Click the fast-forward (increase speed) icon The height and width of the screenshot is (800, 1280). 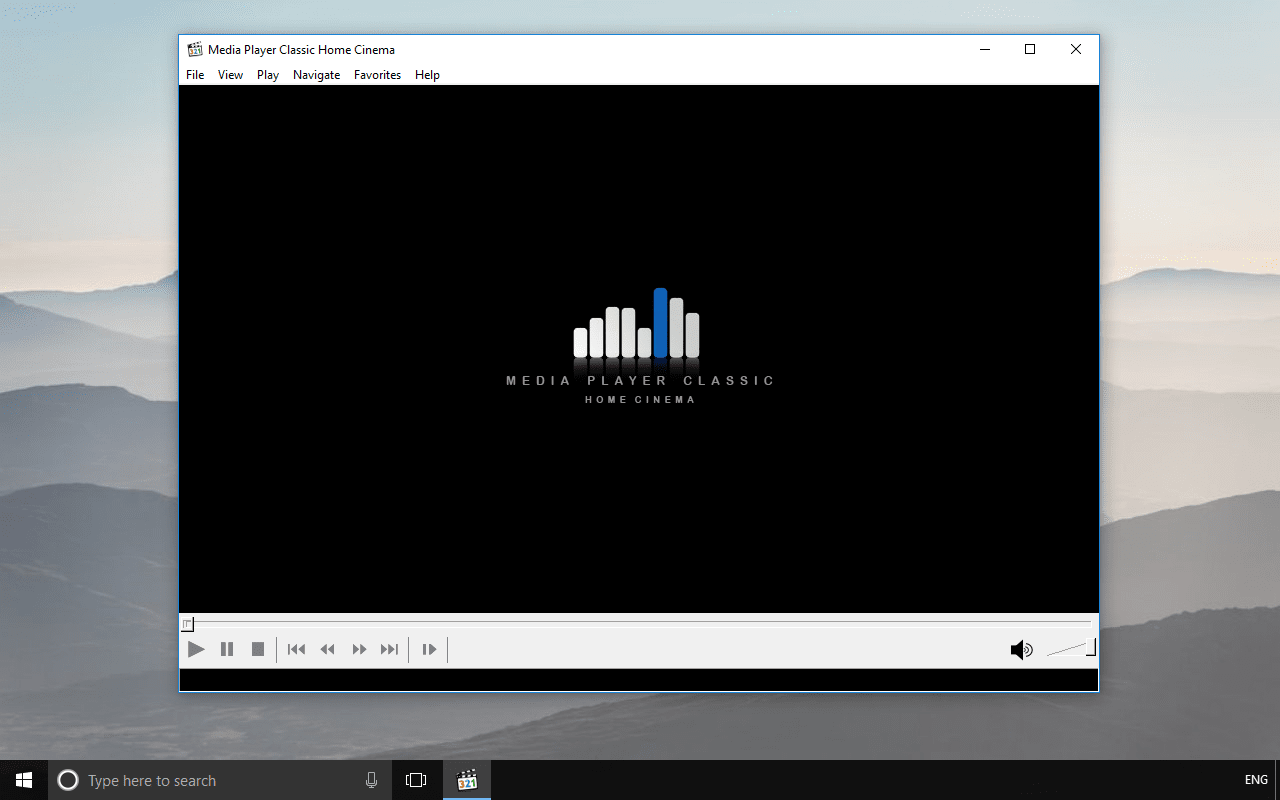359,650
